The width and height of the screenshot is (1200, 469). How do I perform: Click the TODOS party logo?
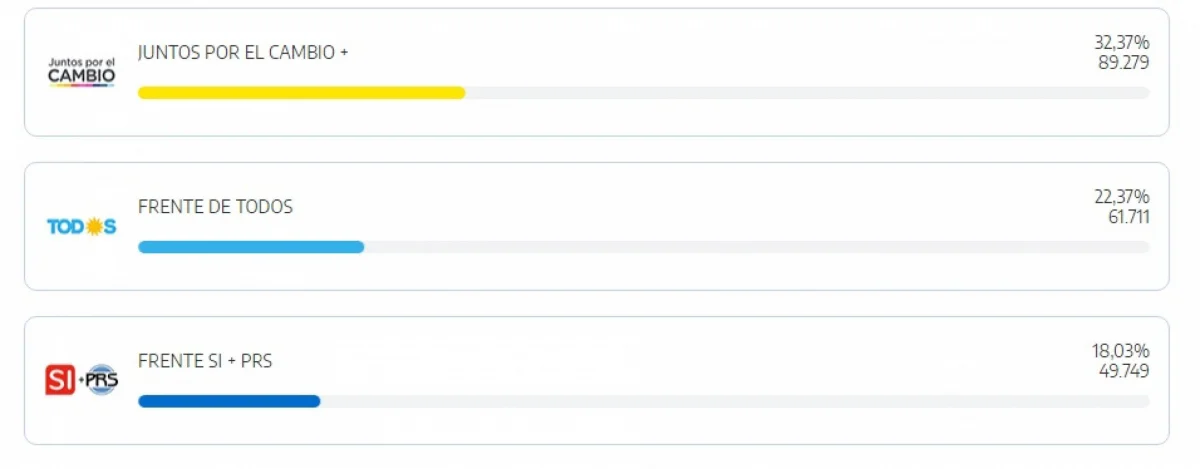[82, 227]
